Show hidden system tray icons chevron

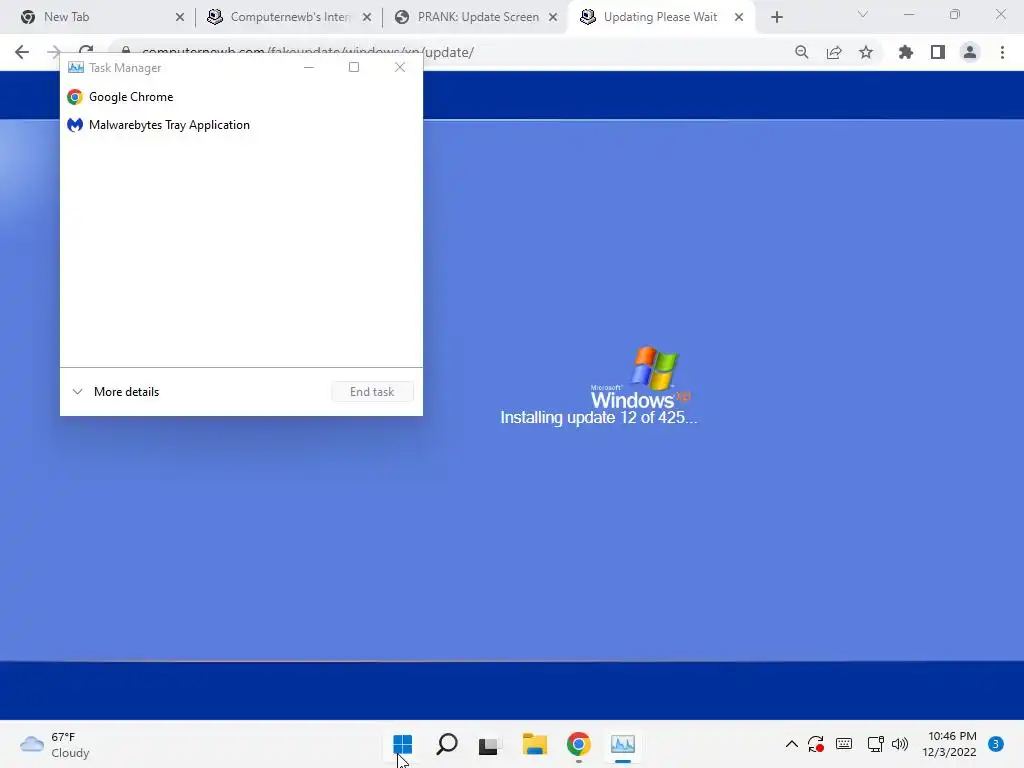(x=792, y=744)
